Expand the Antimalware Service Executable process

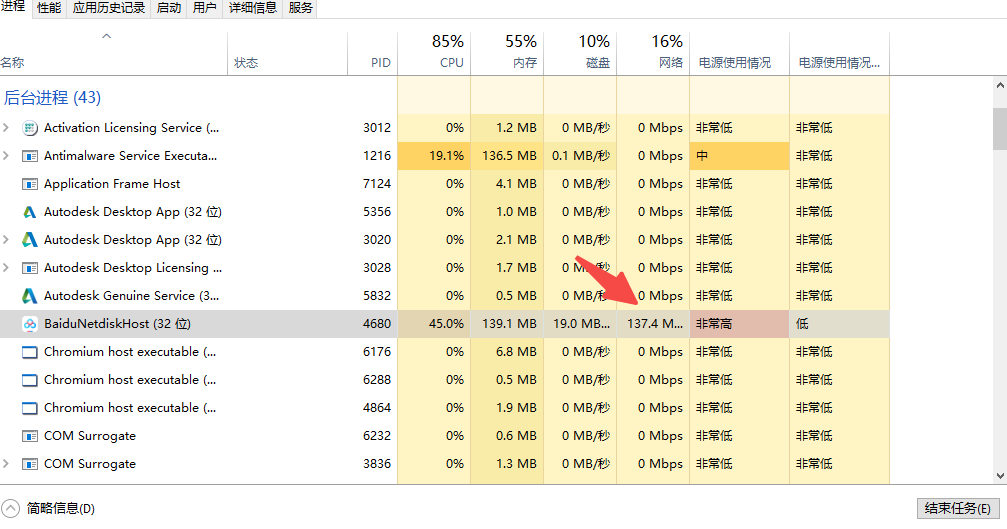click(x=7, y=156)
